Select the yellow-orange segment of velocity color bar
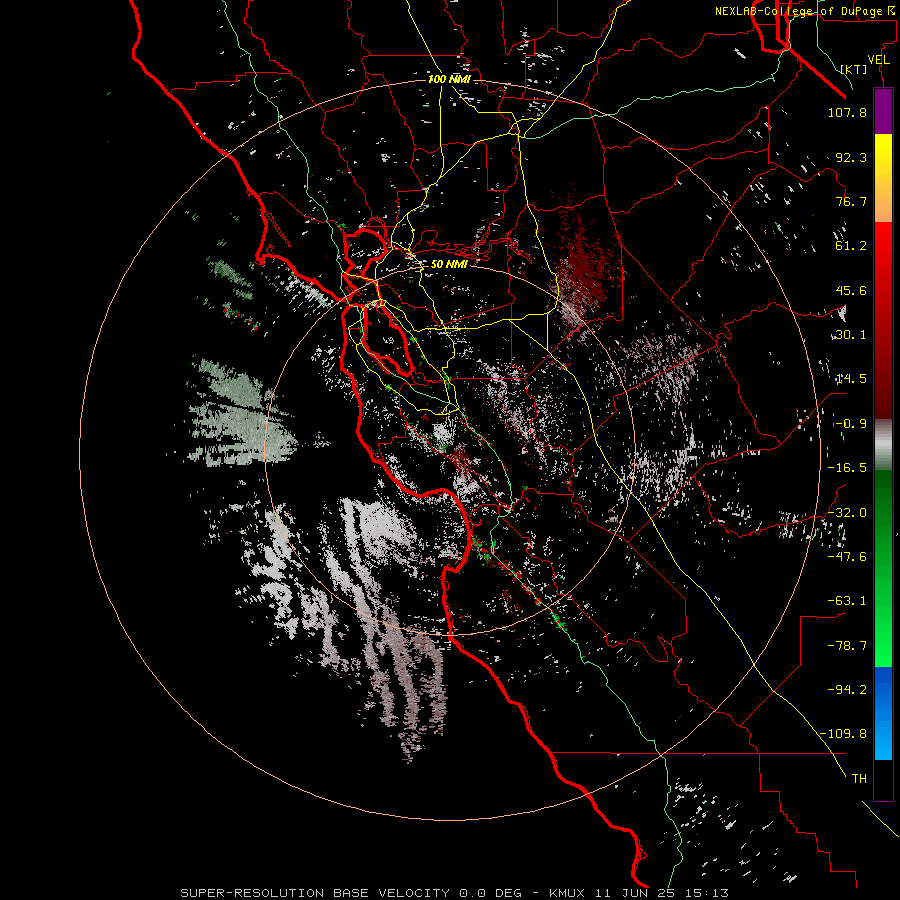The image size is (900, 900). coord(883,178)
